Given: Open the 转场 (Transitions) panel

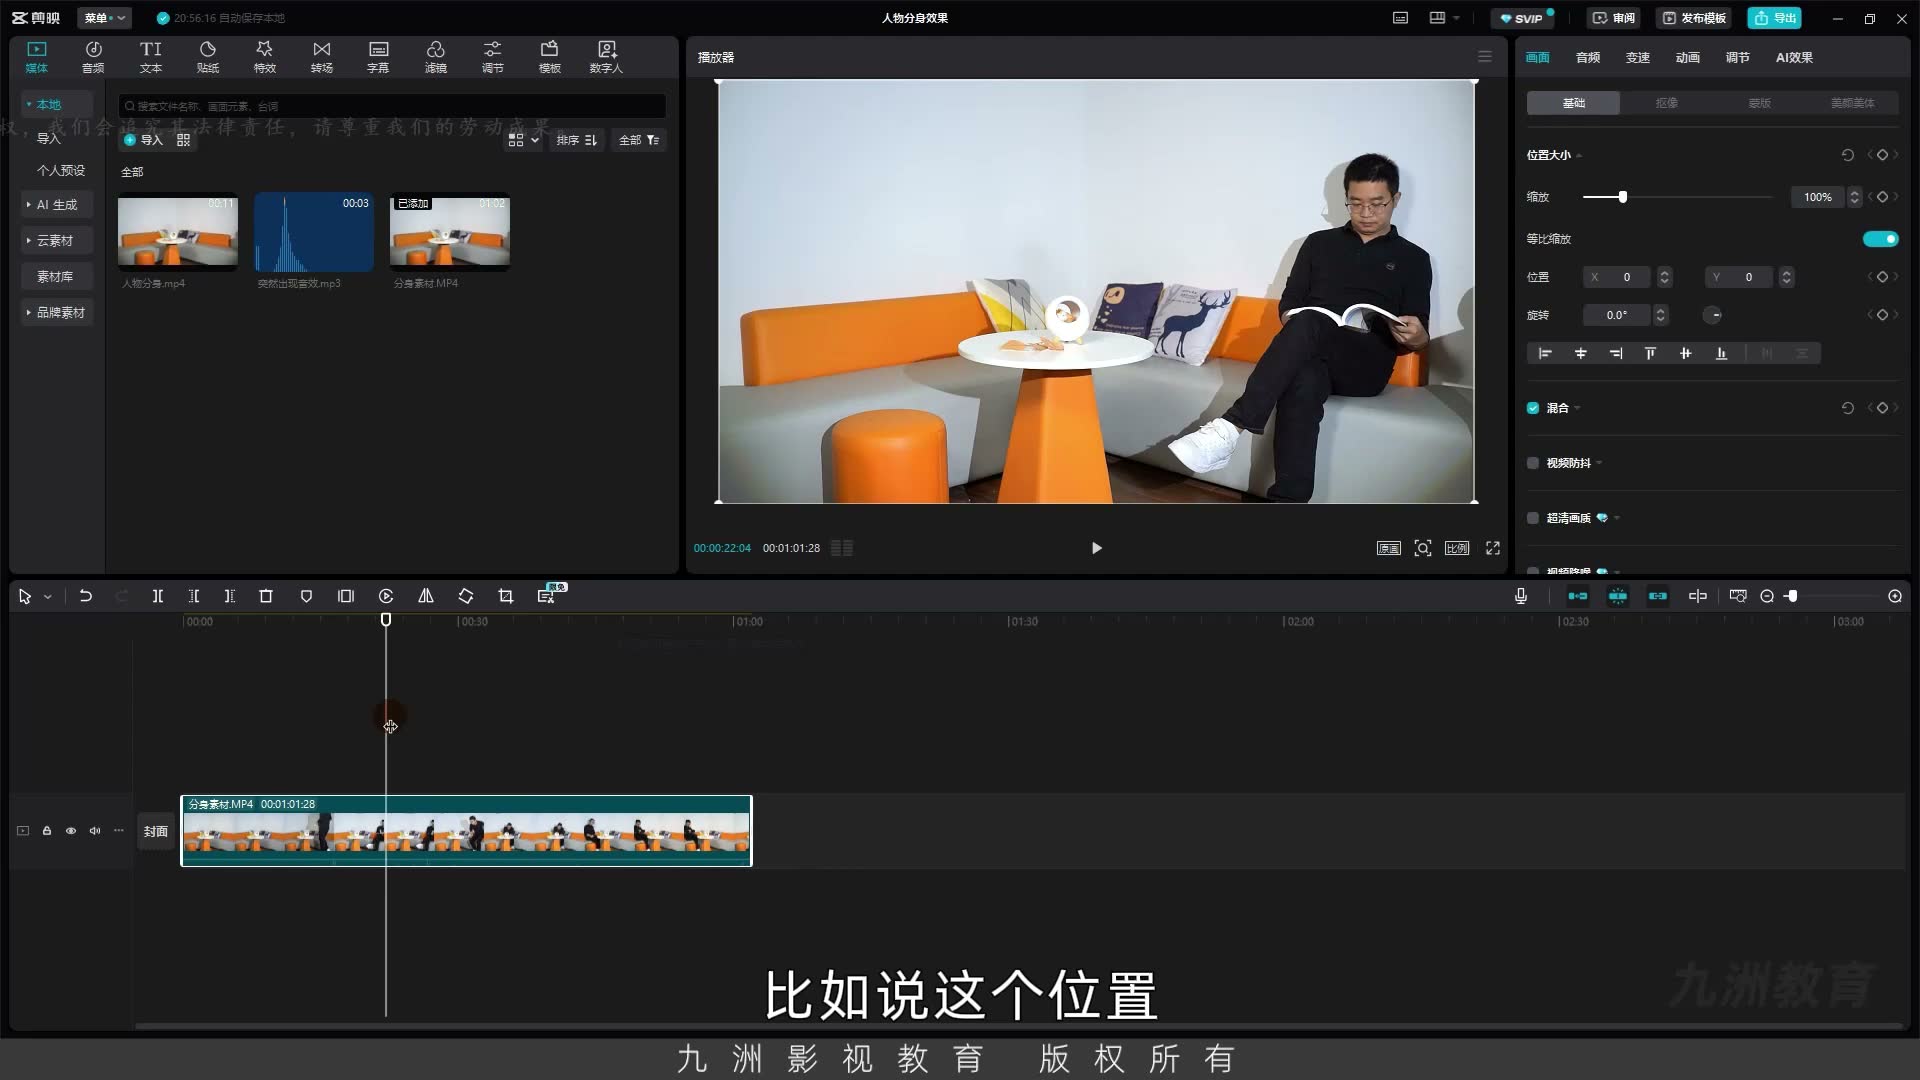Looking at the screenshot, I should [x=321, y=57].
